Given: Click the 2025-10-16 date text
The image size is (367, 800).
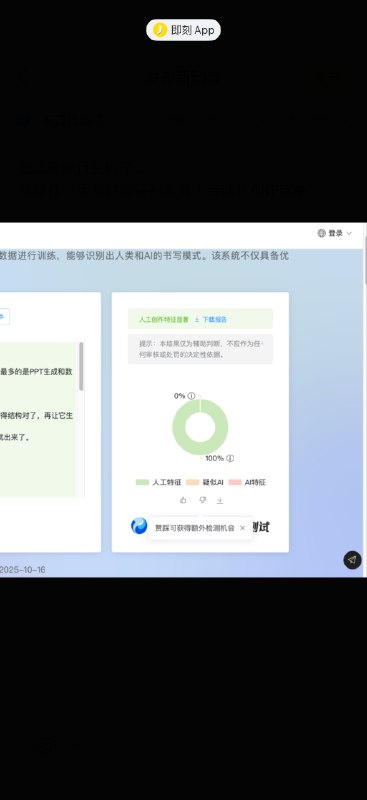Looking at the screenshot, I should coord(22,569).
